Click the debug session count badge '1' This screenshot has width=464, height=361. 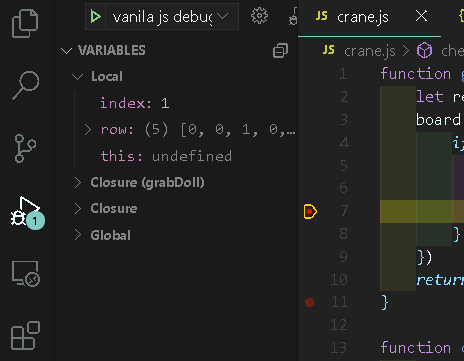(35, 221)
